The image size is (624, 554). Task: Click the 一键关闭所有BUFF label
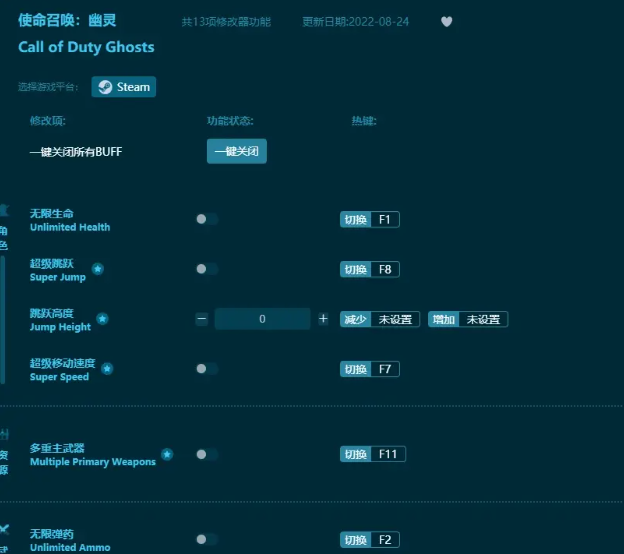76,152
